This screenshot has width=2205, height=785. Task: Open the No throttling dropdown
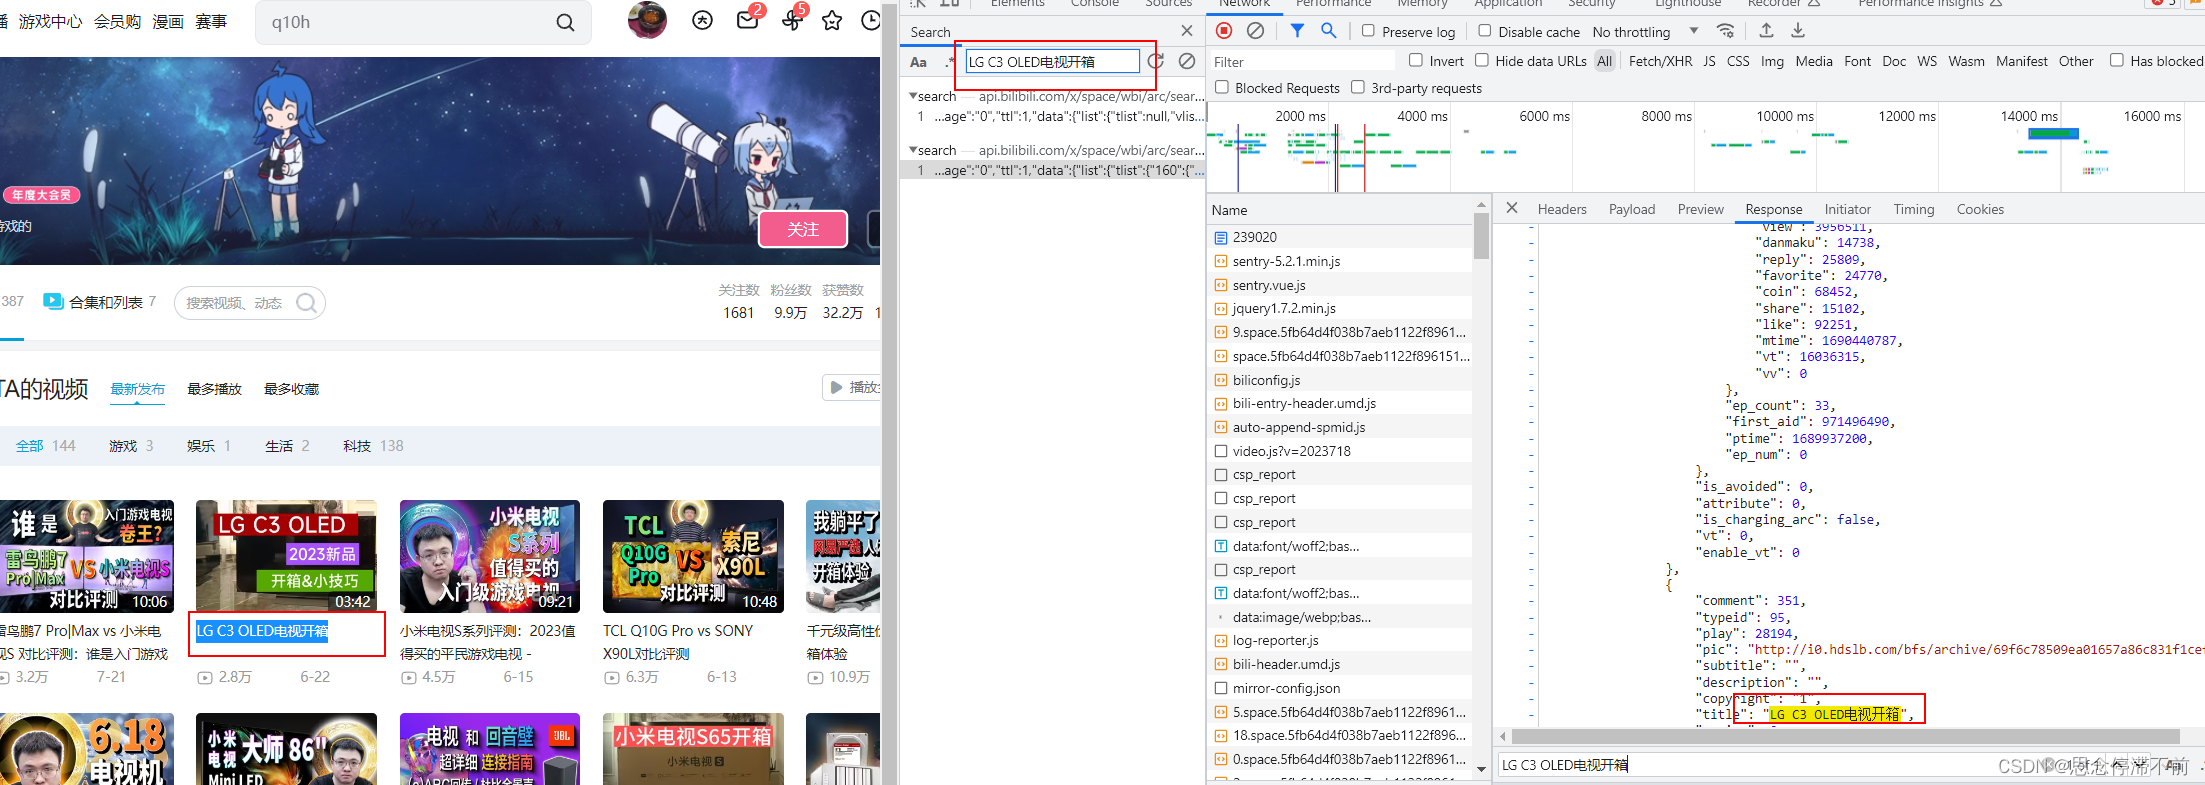click(1645, 32)
